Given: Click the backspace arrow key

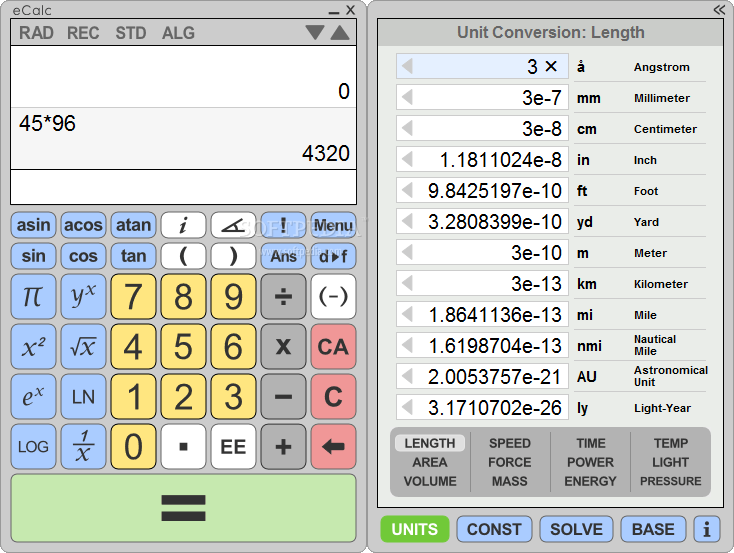Looking at the screenshot, I should point(333,447).
